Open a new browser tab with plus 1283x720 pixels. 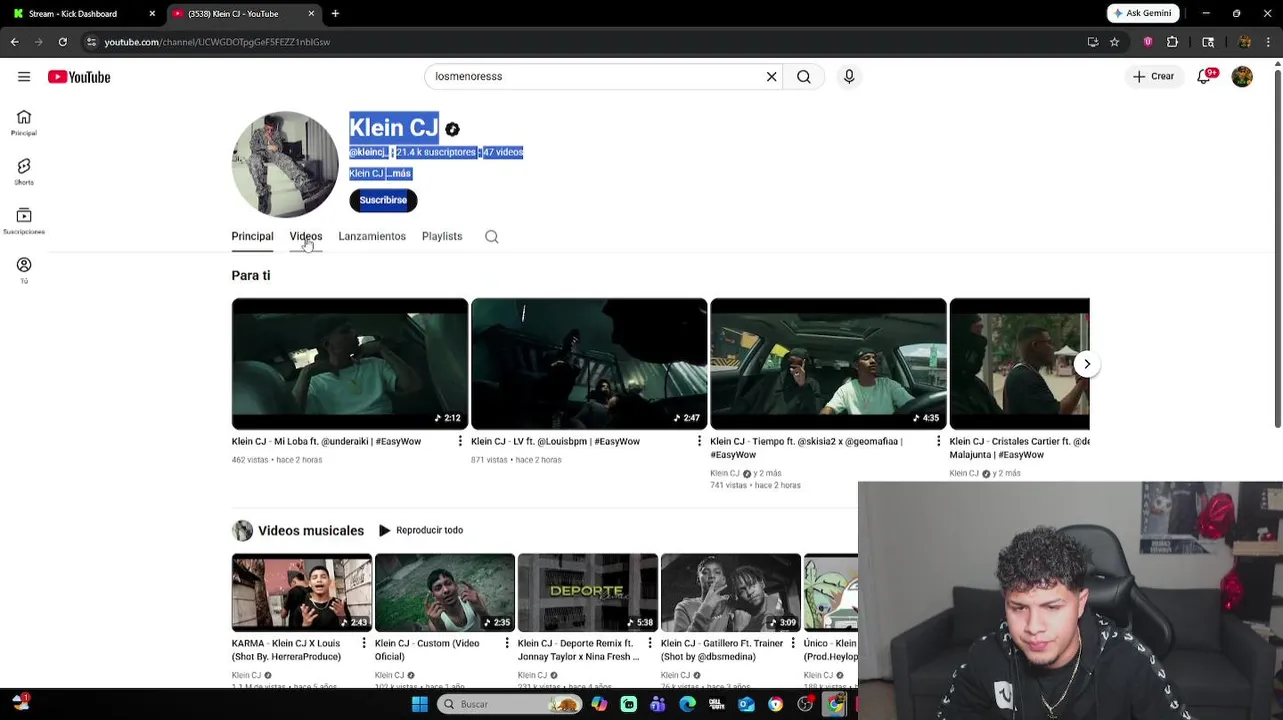coord(335,14)
